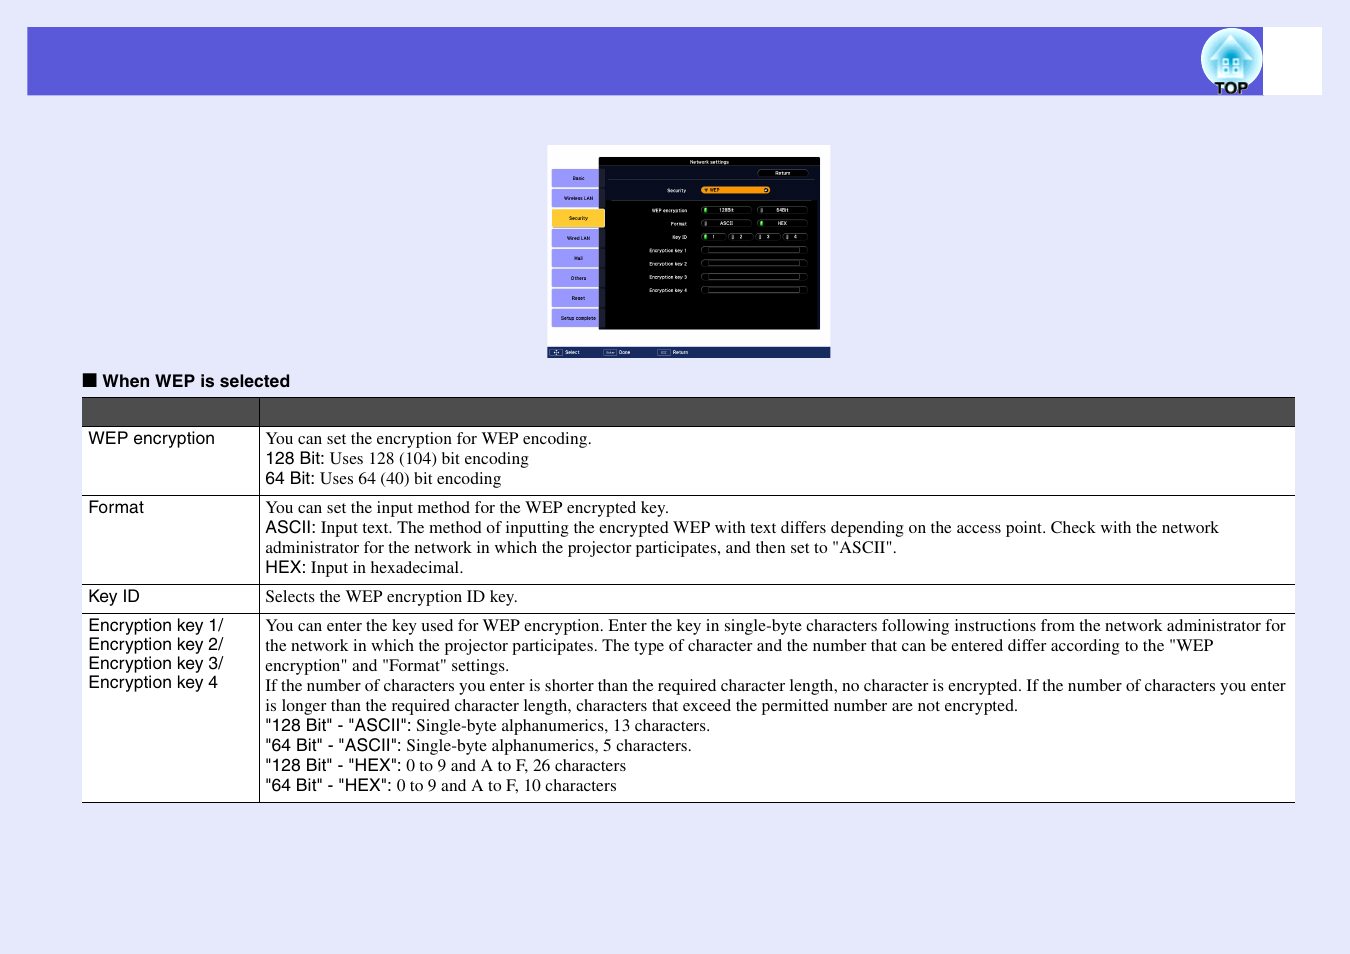Select Key ID 1
This screenshot has height=954, width=1350.
click(712, 237)
